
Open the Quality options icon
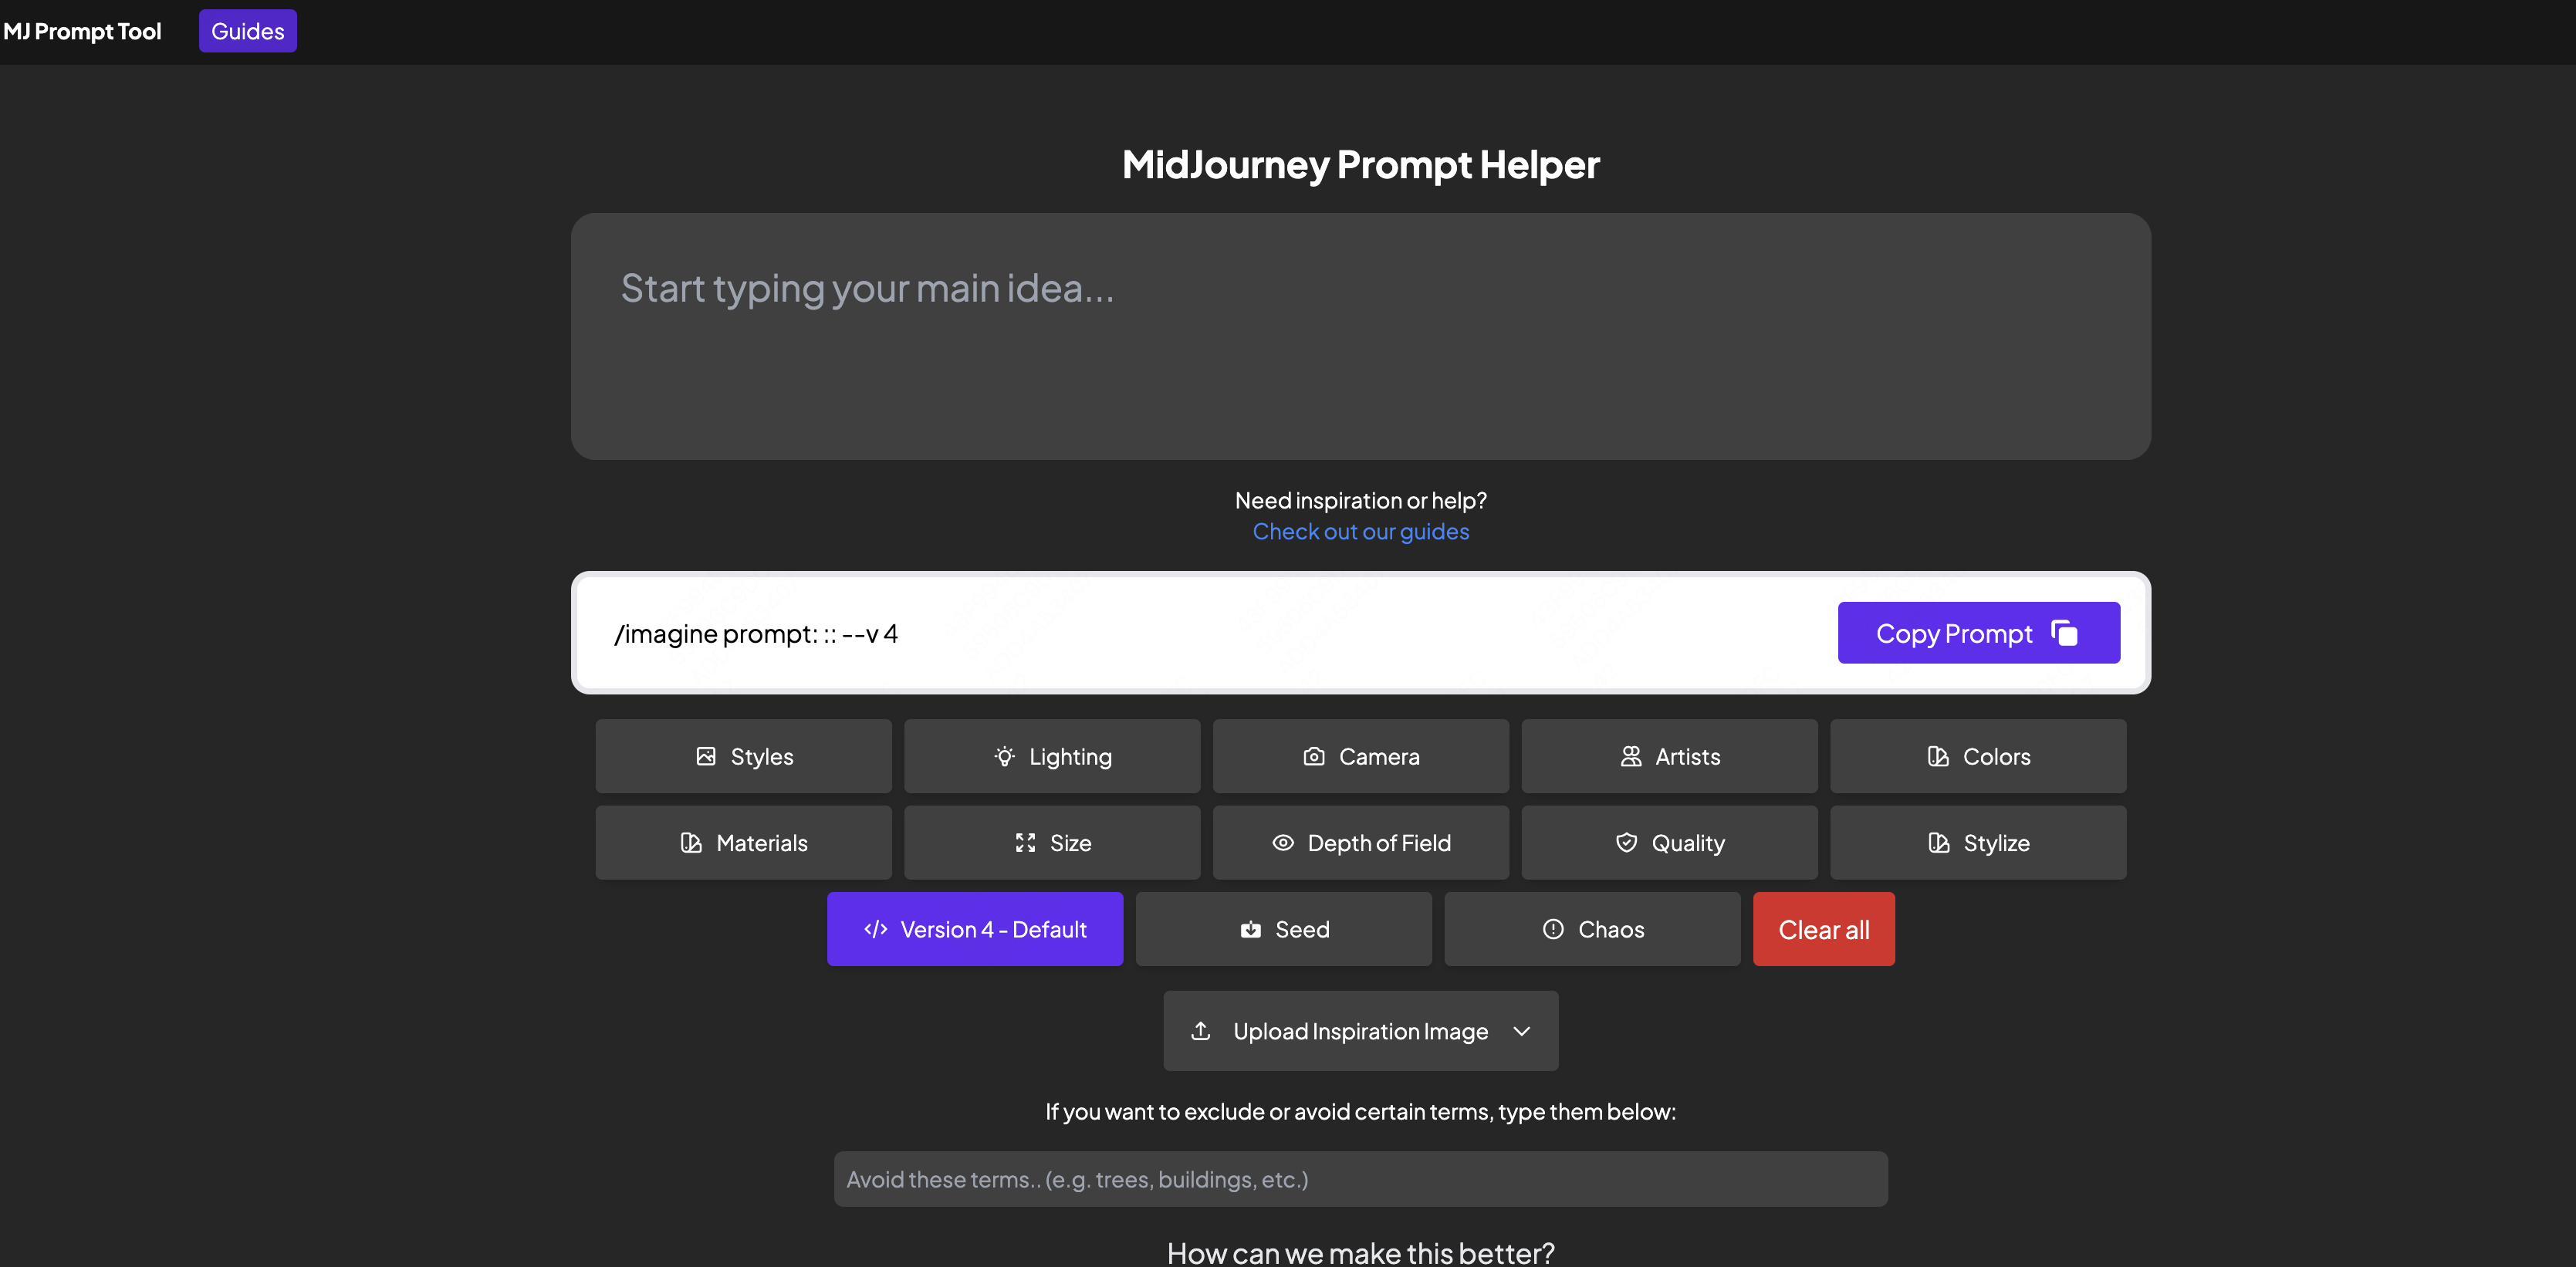pyautogui.click(x=1627, y=841)
